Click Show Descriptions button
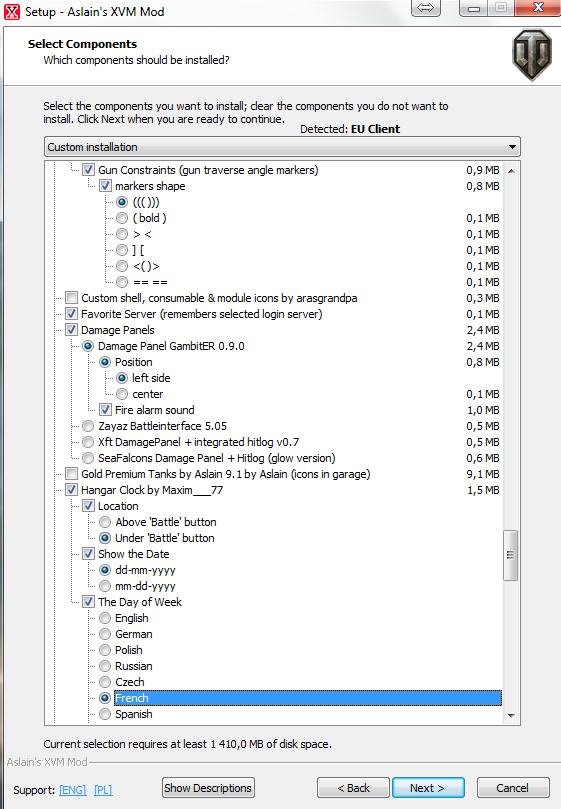This screenshot has height=809, width=561. point(208,788)
